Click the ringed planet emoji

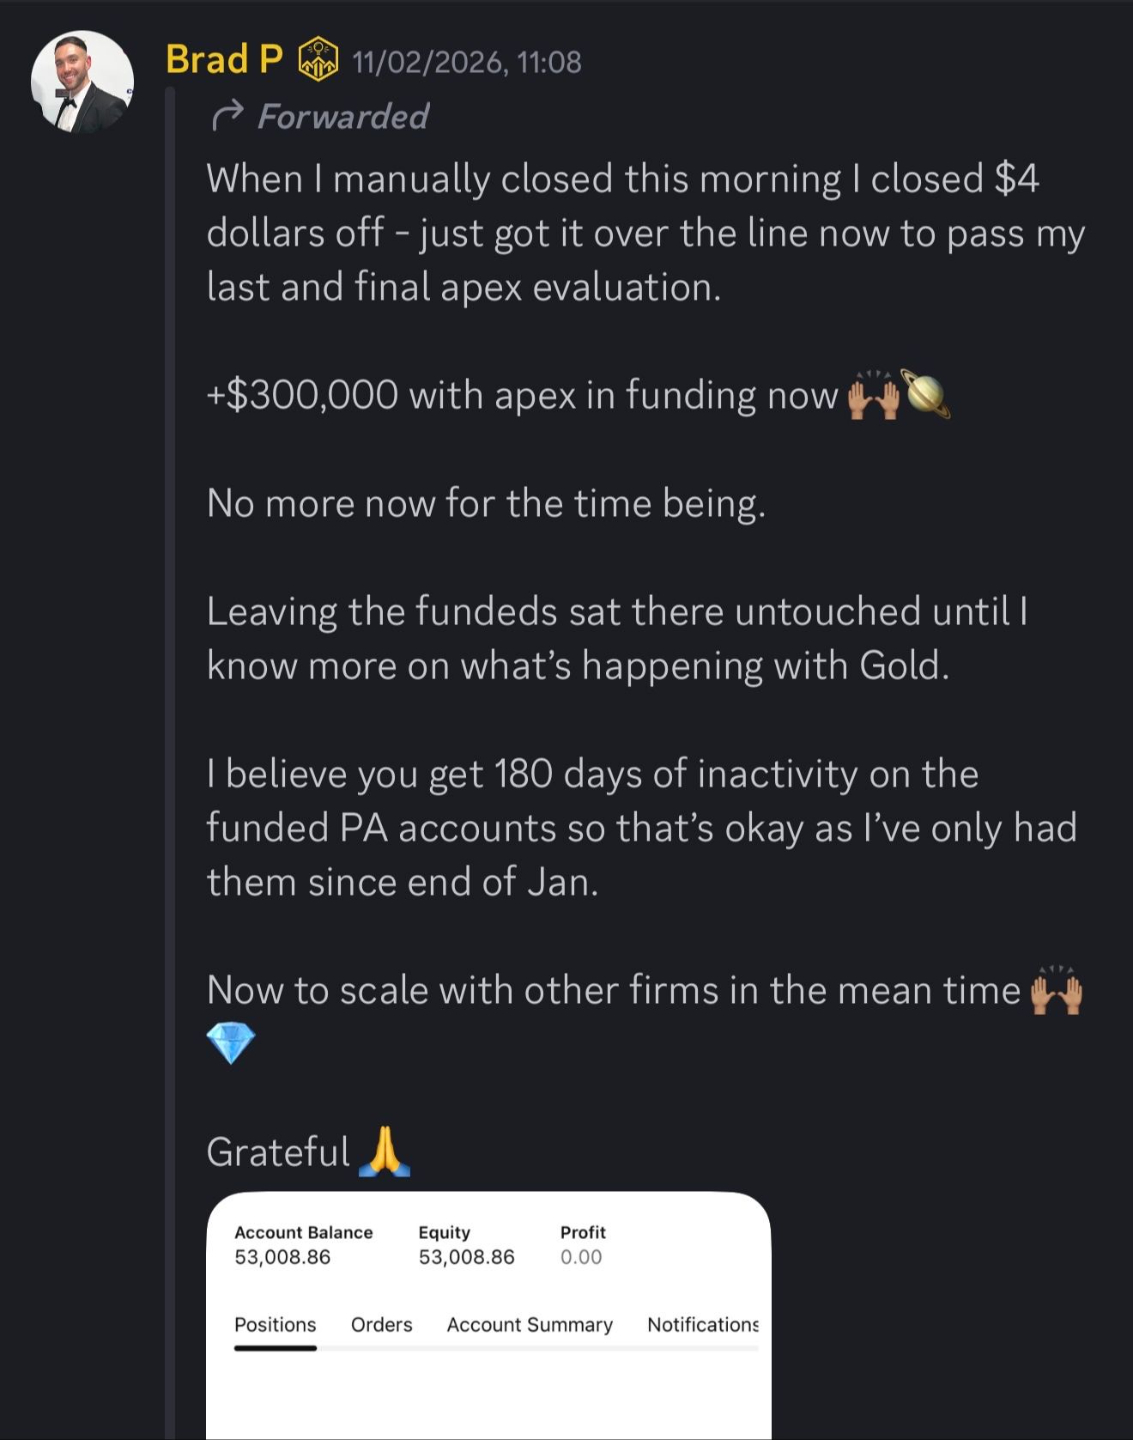[926, 394]
